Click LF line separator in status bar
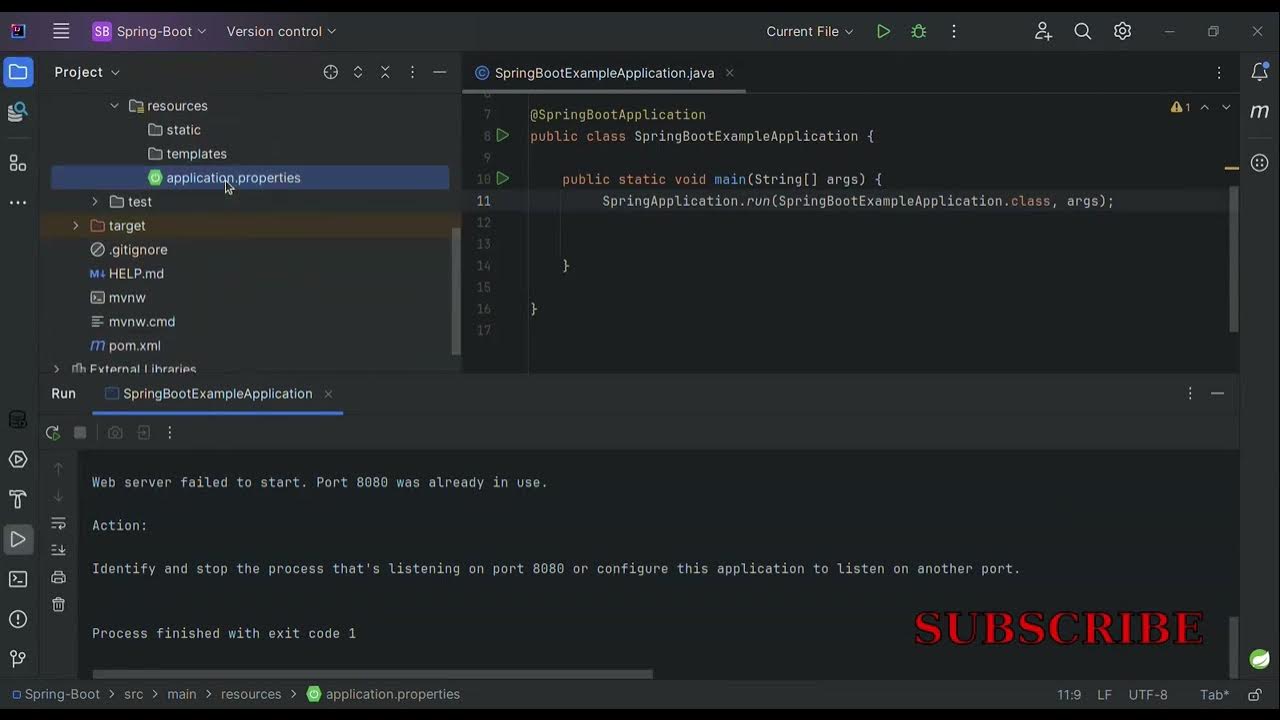The width and height of the screenshot is (1280, 720). pos(1104,694)
